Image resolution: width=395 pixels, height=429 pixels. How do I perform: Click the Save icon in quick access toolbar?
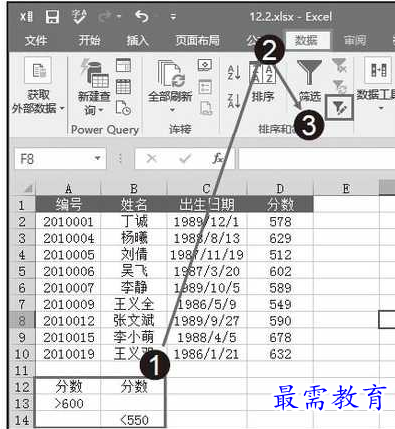coord(52,16)
